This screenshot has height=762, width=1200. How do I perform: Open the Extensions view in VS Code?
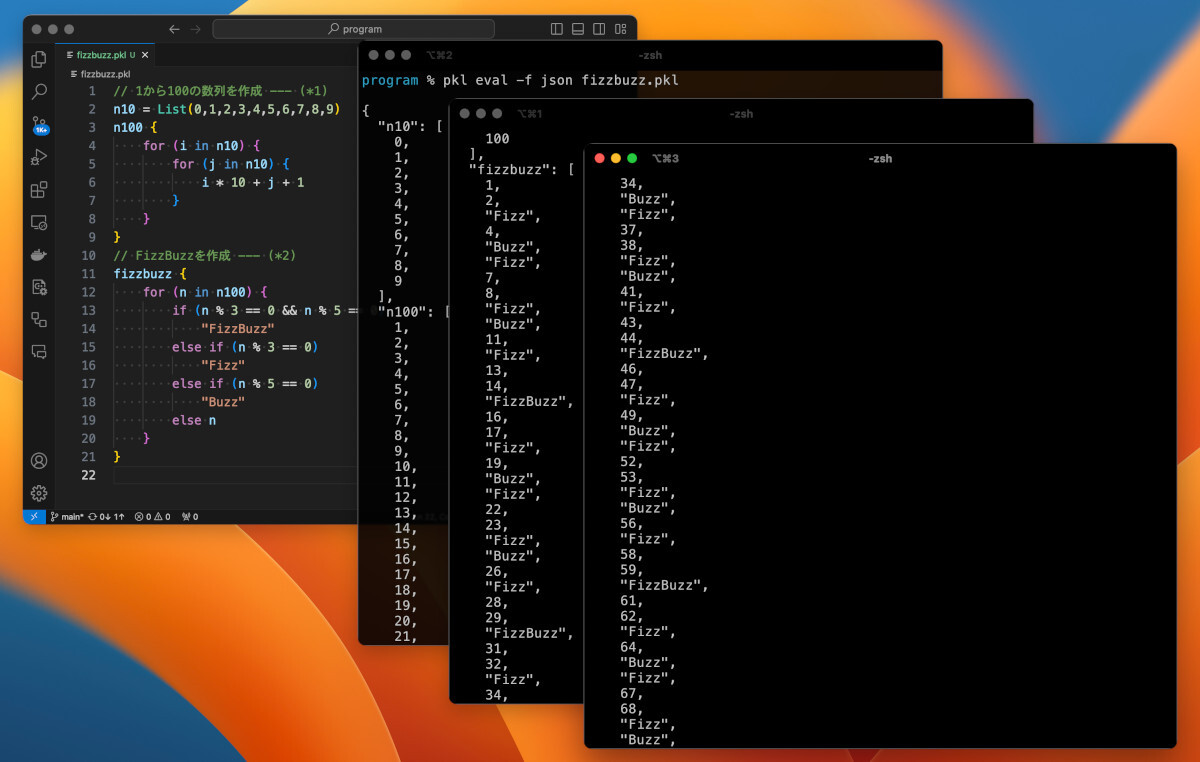[x=39, y=190]
